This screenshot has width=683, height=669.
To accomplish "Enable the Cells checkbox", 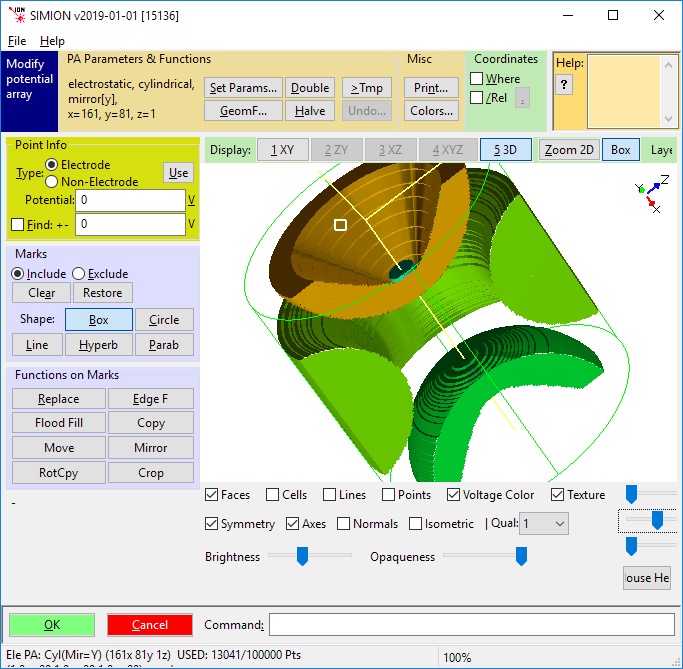I will pos(273,495).
